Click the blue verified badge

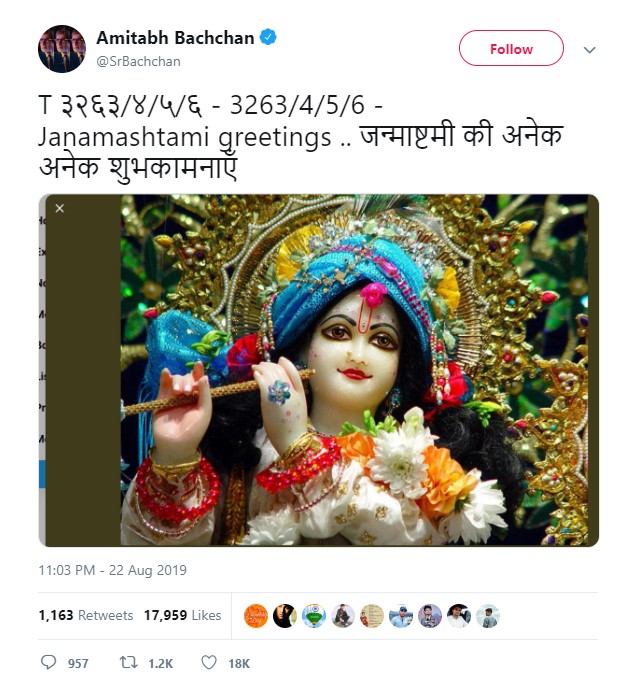click(x=268, y=37)
